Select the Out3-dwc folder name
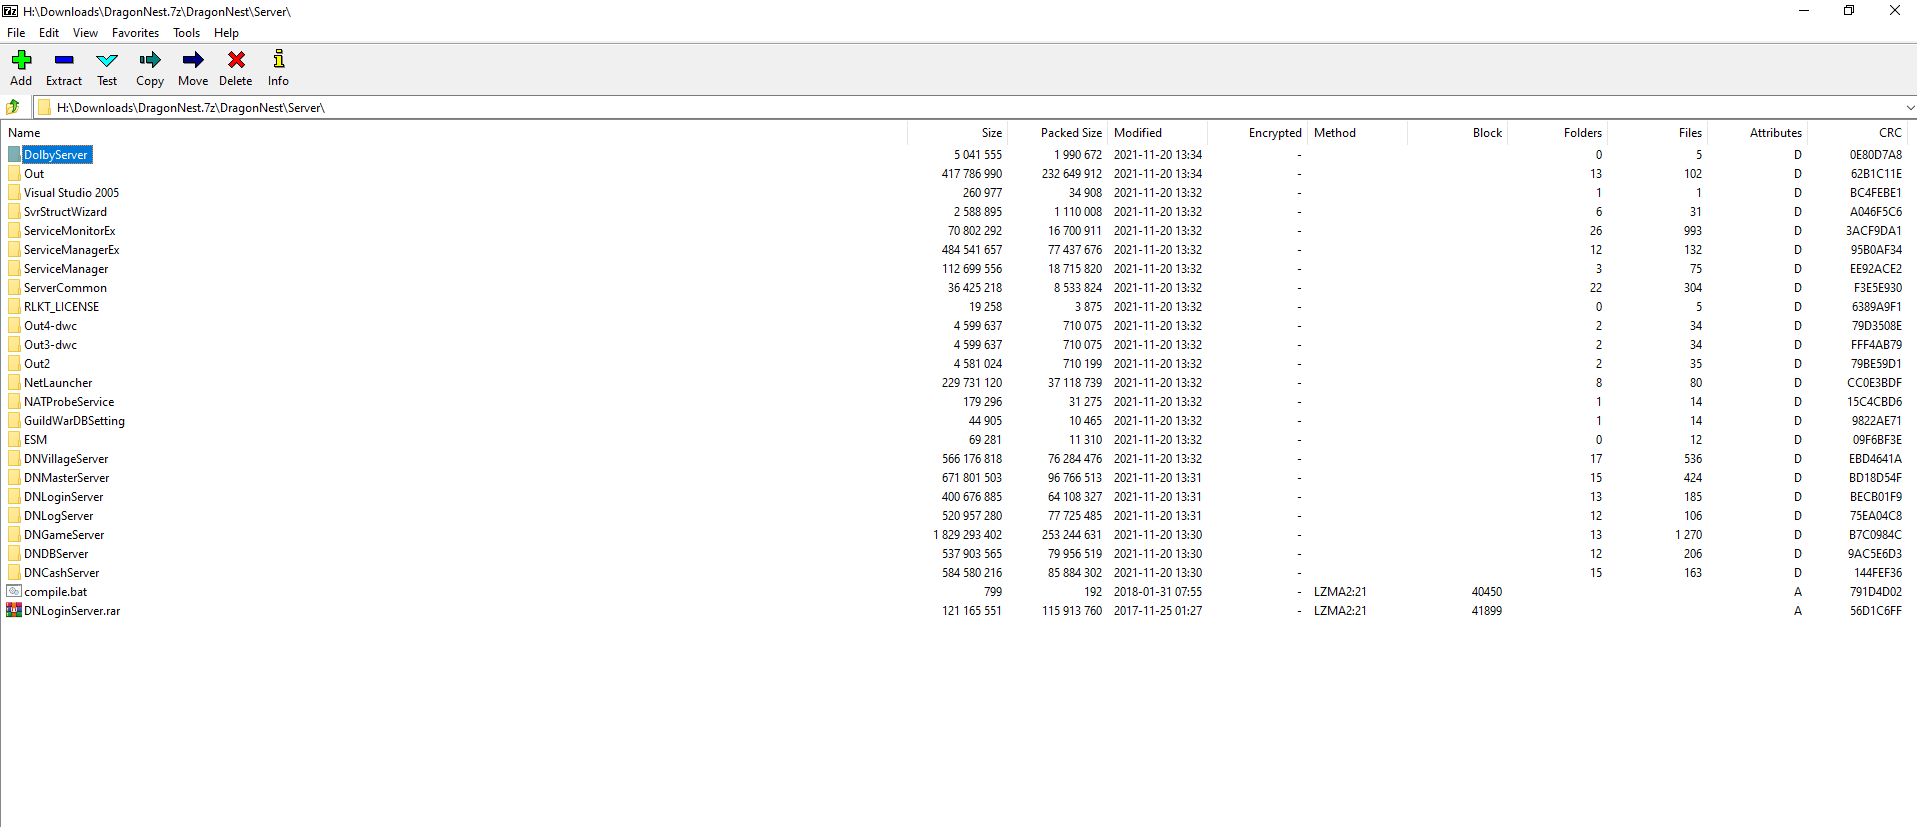Screen dimensions: 1917x827 pos(50,344)
